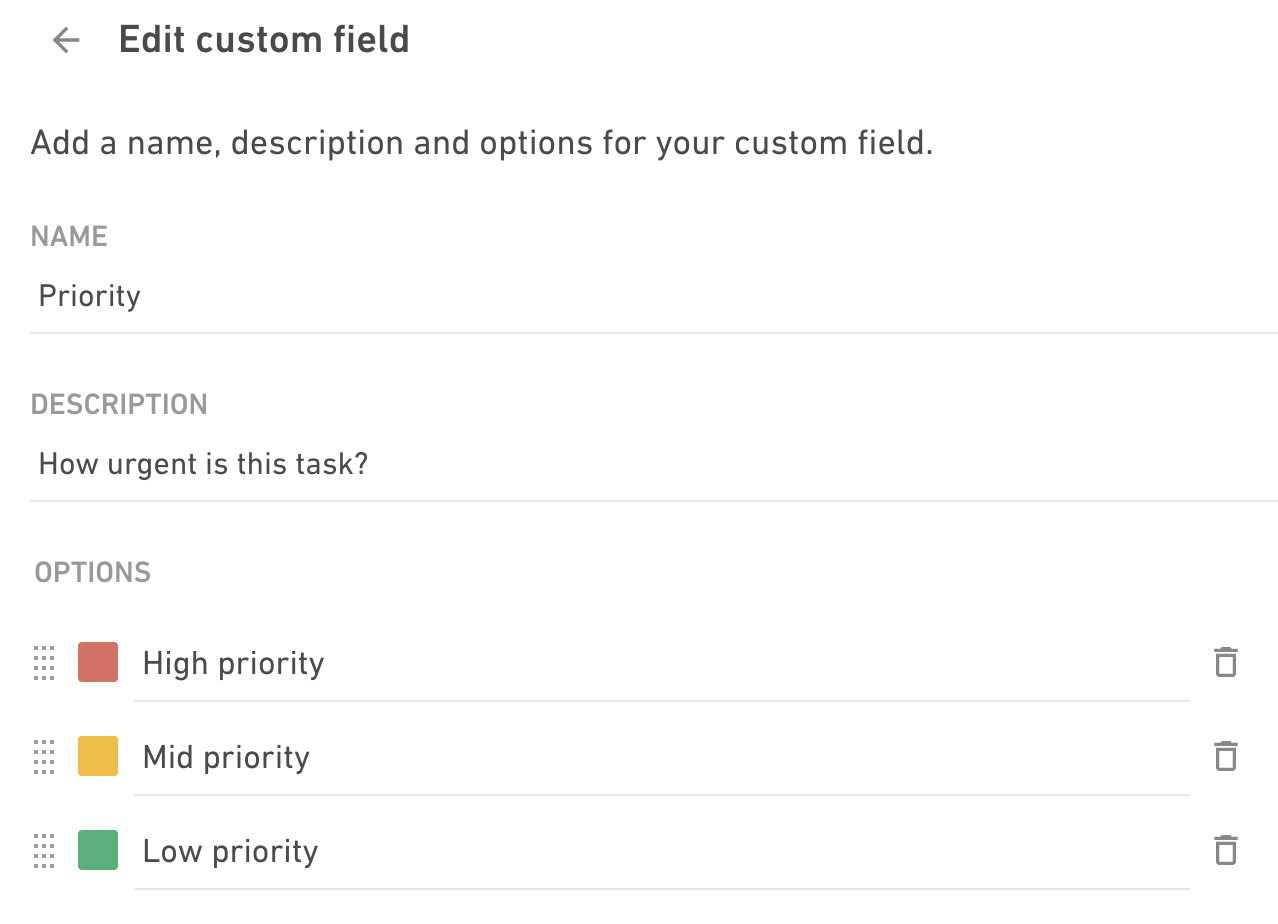This screenshot has height=924, width=1278.
Task: Click the OPTIONS section label
Action: (93, 572)
